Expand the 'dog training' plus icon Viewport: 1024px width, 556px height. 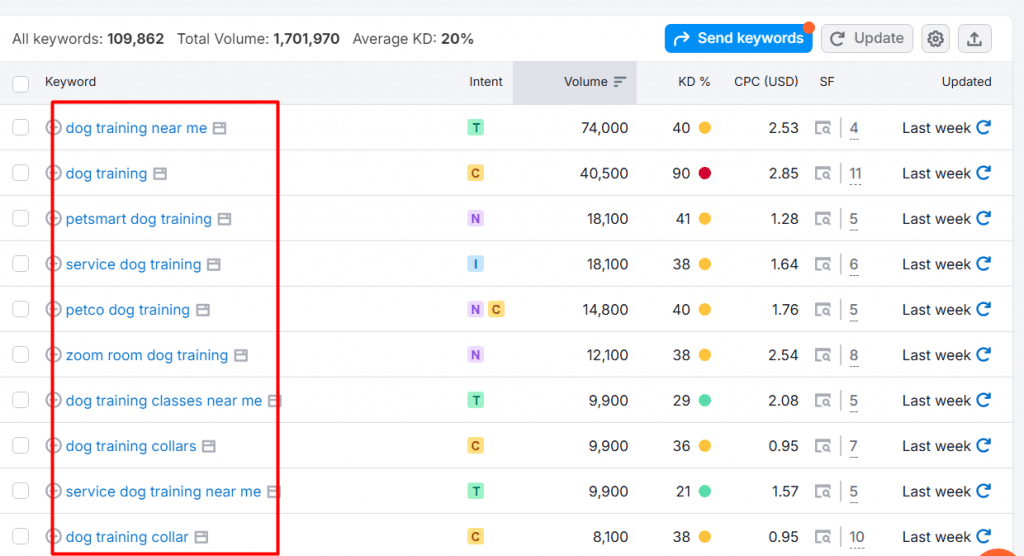pos(54,173)
